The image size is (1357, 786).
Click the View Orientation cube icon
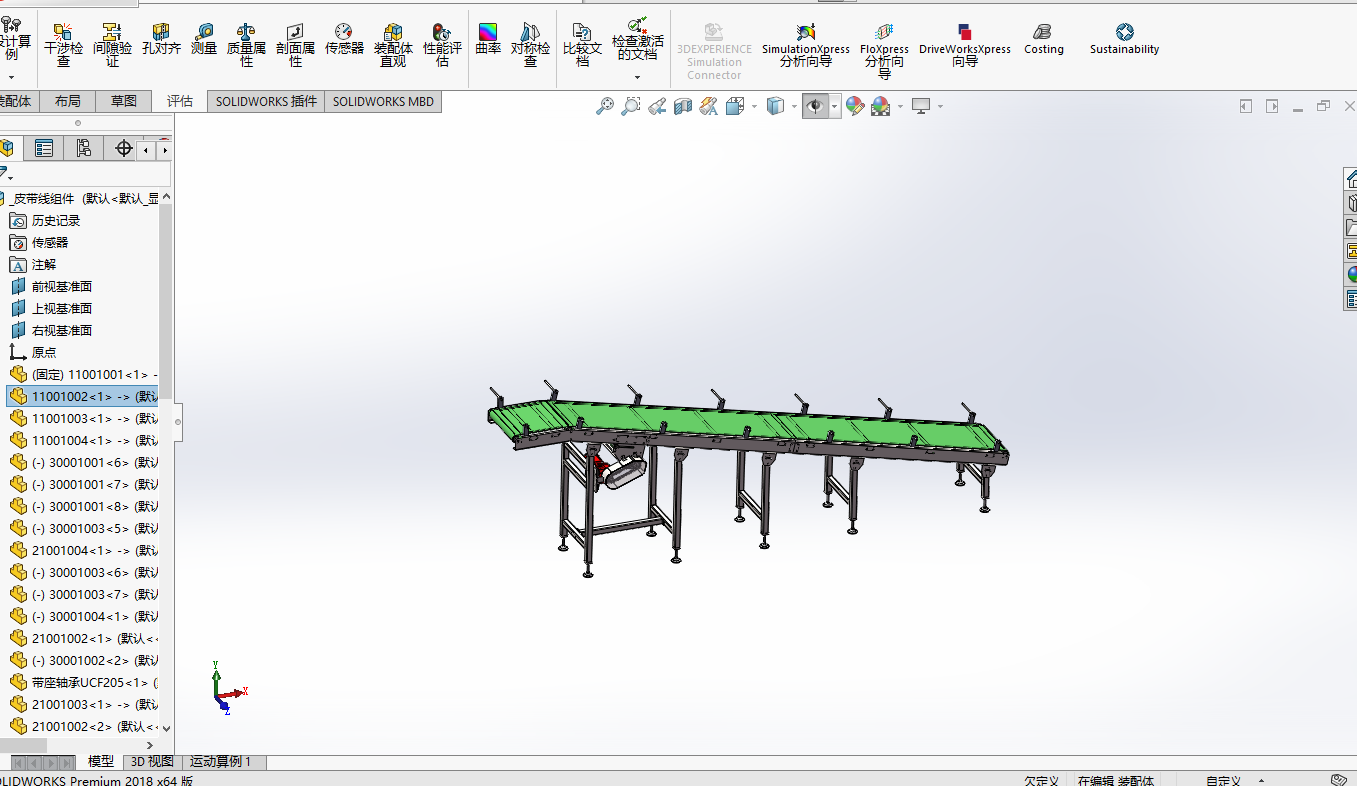(x=735, y=106)
